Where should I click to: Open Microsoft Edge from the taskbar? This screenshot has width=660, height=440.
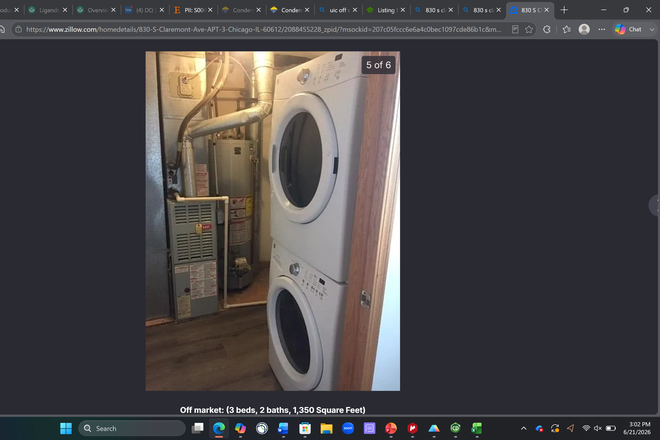pyautogui.click(x=219, y=428)
